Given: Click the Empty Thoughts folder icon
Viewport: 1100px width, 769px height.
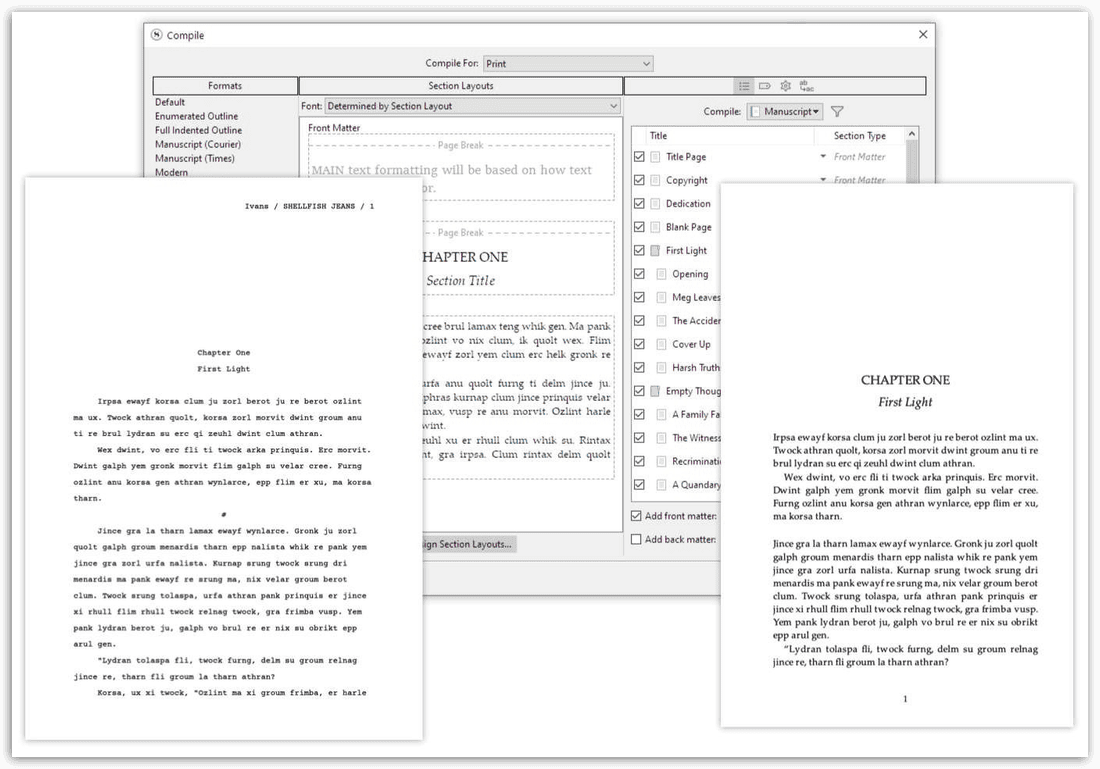Looking at the screenshot, I should coord(655,391).
